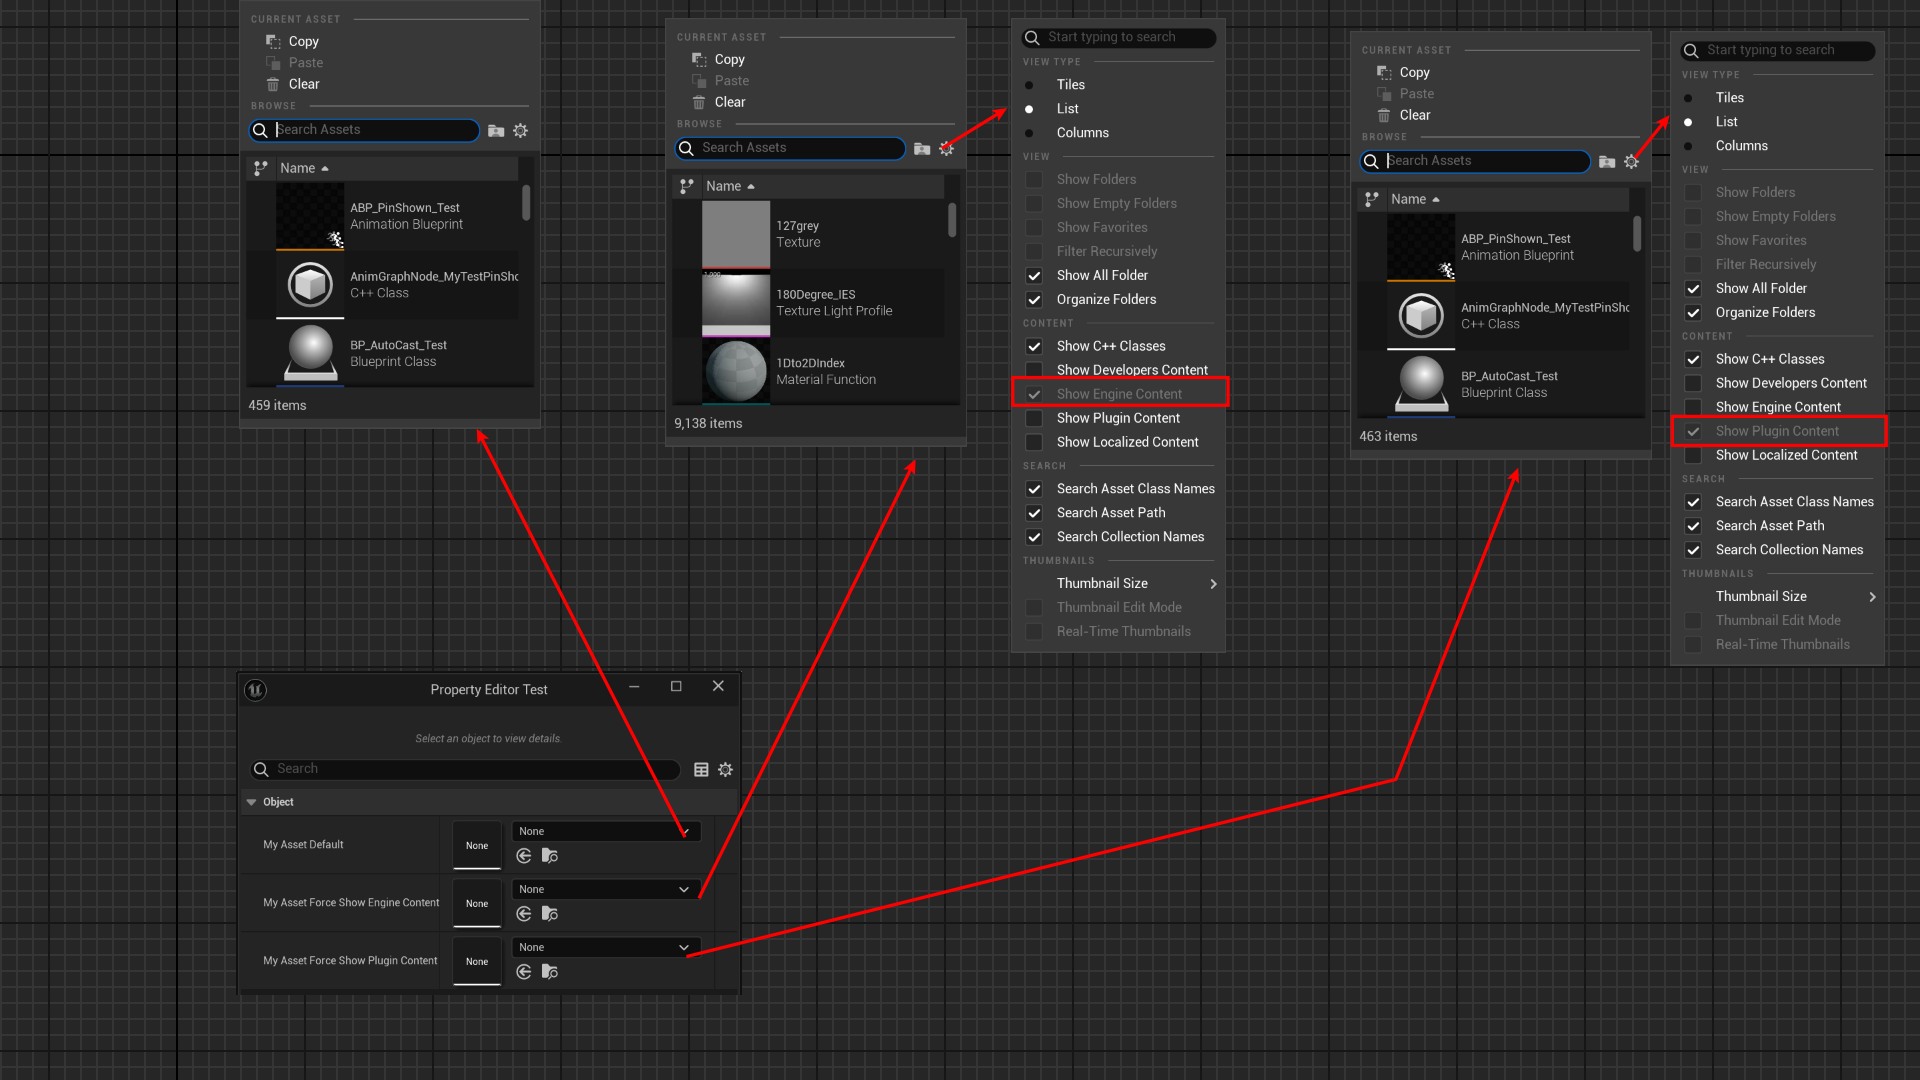Toggle Show Plugin Content in Engine-highlighted menu

1034,418
